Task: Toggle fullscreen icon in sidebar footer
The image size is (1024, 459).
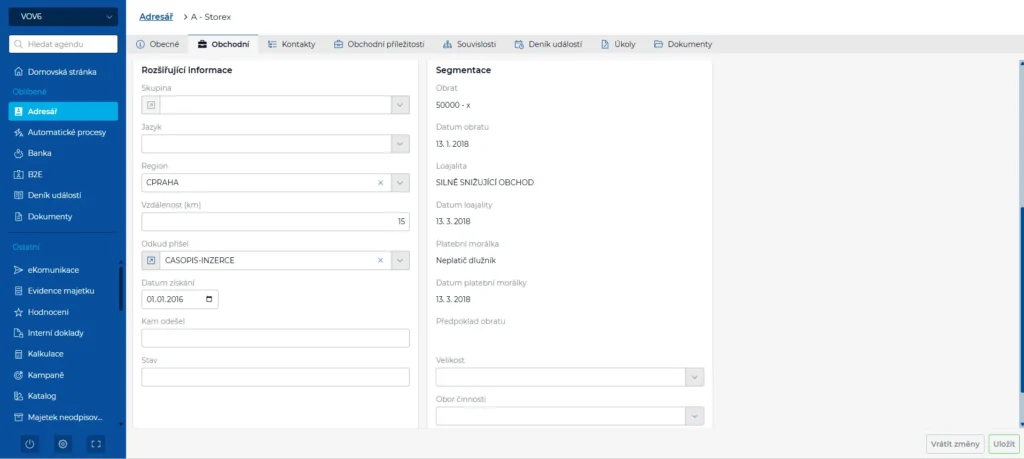Action: (96, 443)
